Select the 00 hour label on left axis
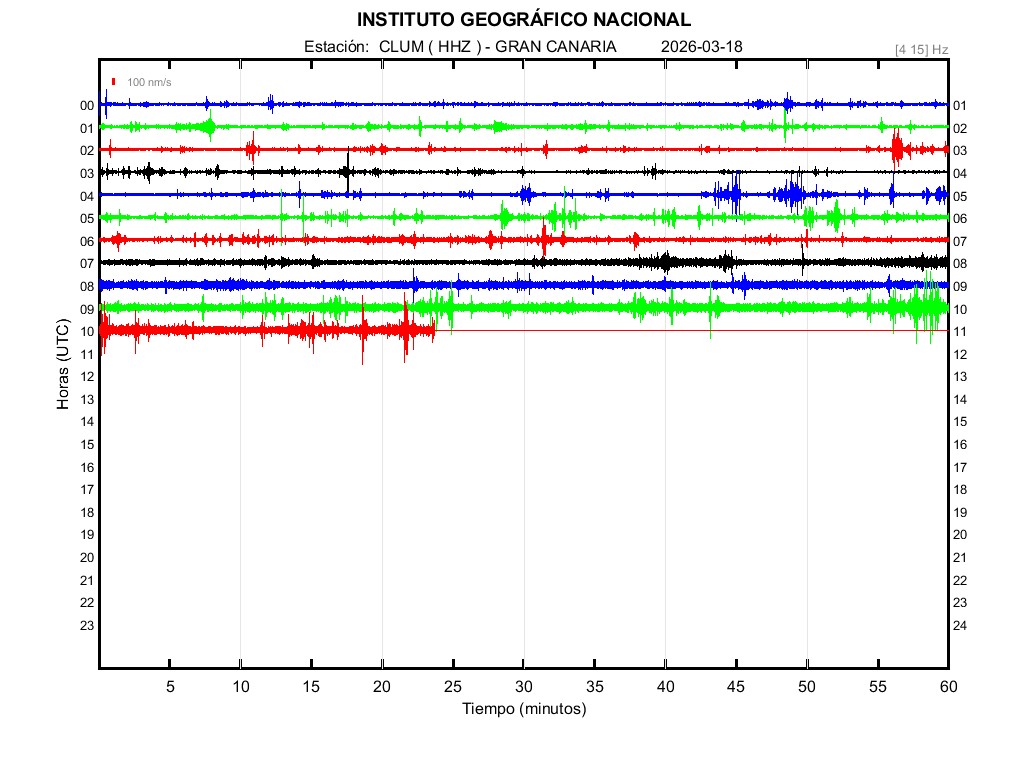The height and width of the screenshot is (768, 1024). (87, 105)
